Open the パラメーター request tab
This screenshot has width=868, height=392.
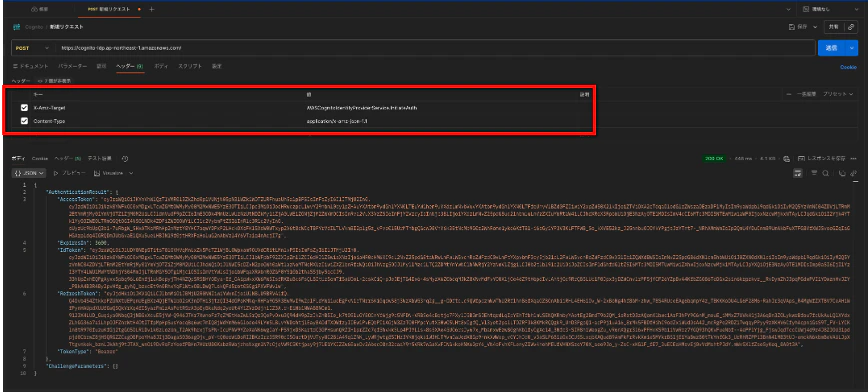[73, 66]
